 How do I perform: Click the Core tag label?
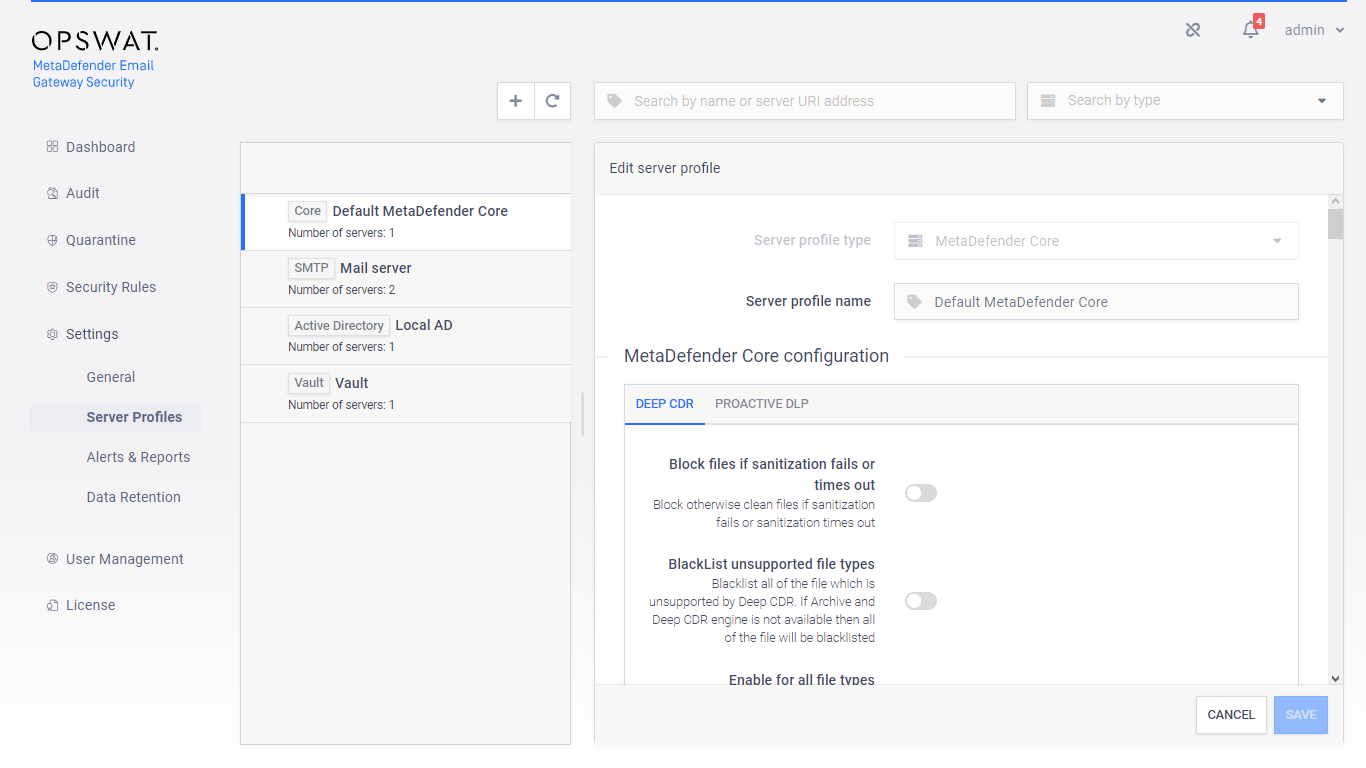click(x=308, y=211)
